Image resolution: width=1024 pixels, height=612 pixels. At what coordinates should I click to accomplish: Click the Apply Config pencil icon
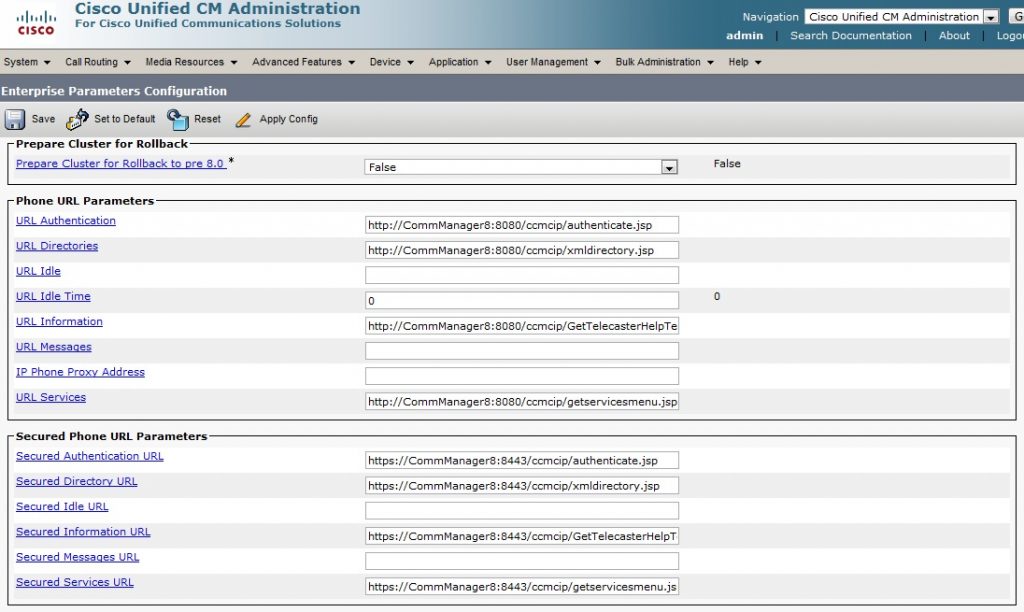coord(243,120)
